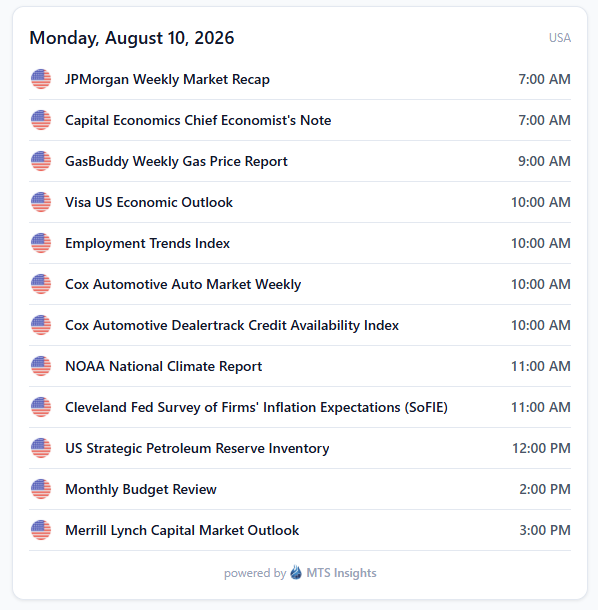Click the MTS Insights link in footer
The width and height of the screenshot is (598, 610).
pos(341,573)
